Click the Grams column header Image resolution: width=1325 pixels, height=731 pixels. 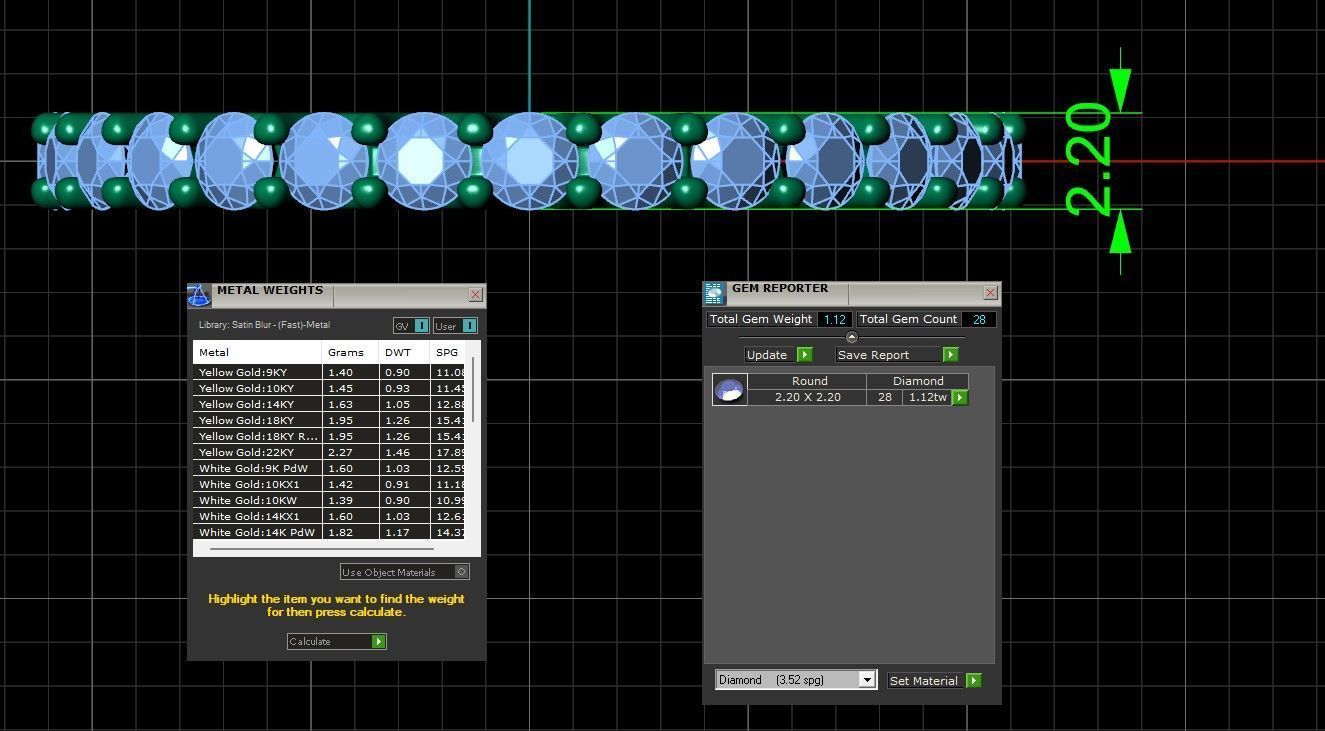coord(351,352)
